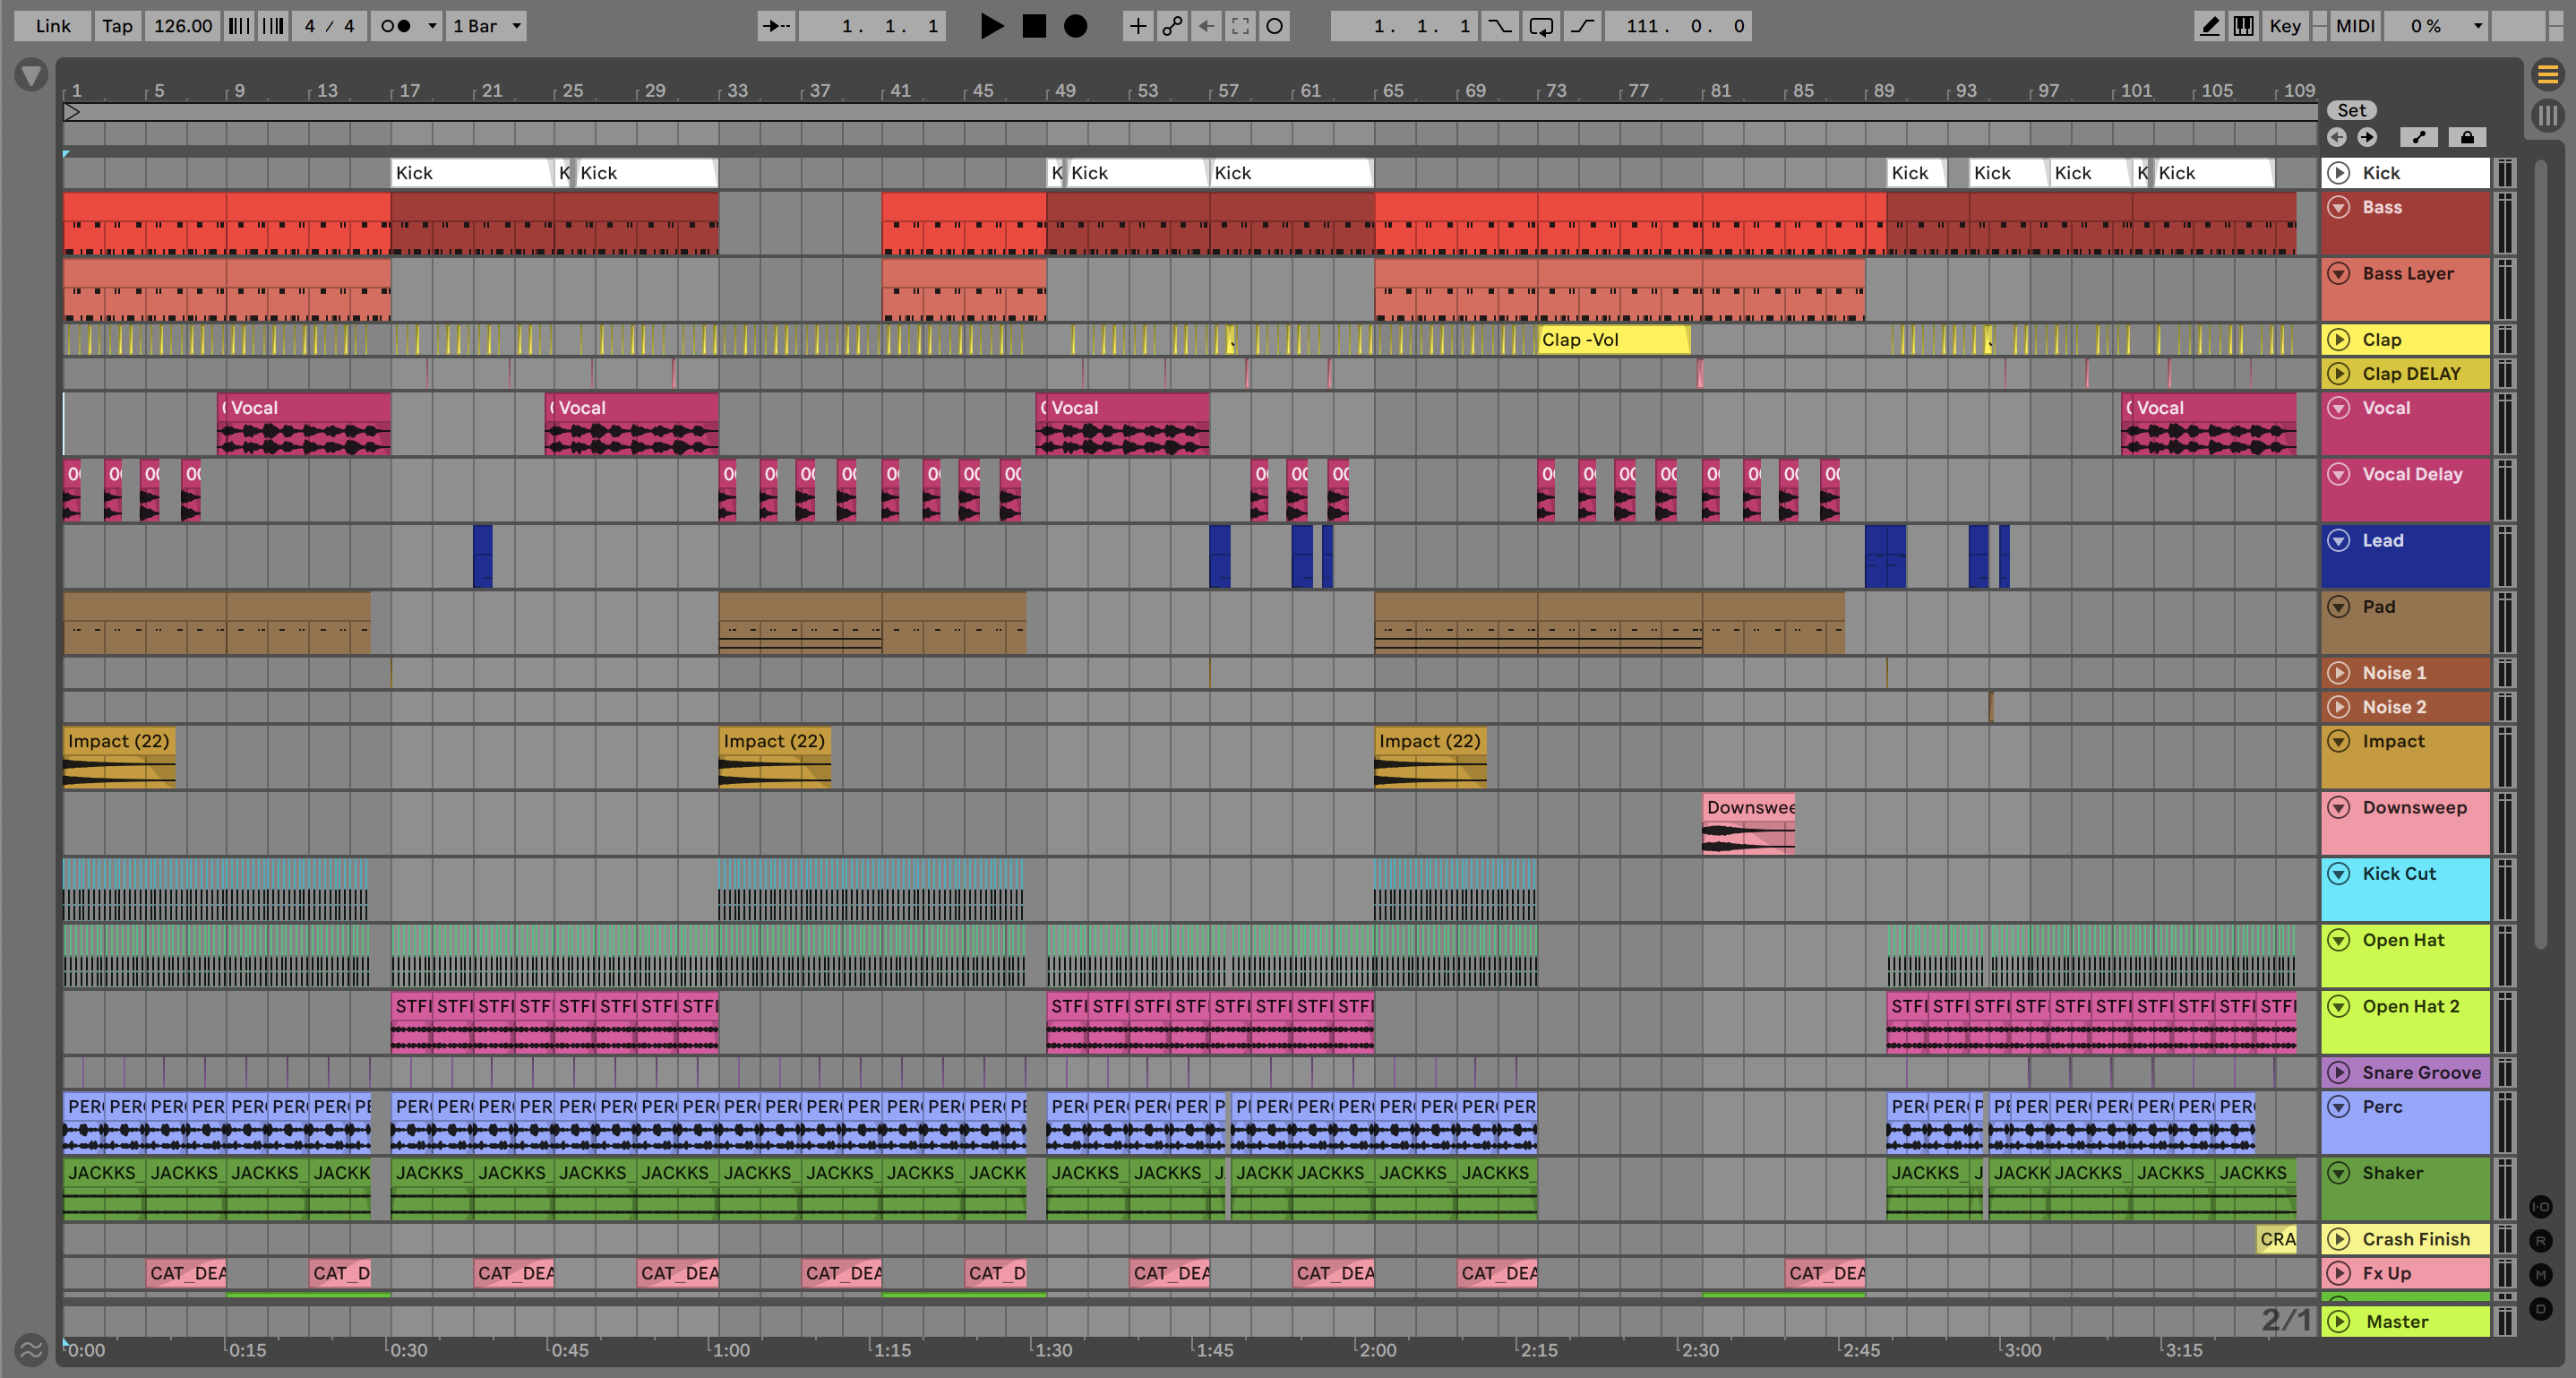2576x1378 pixels.
Task: Enable the arrangement Loop switch
Action: coord(1541,26)
